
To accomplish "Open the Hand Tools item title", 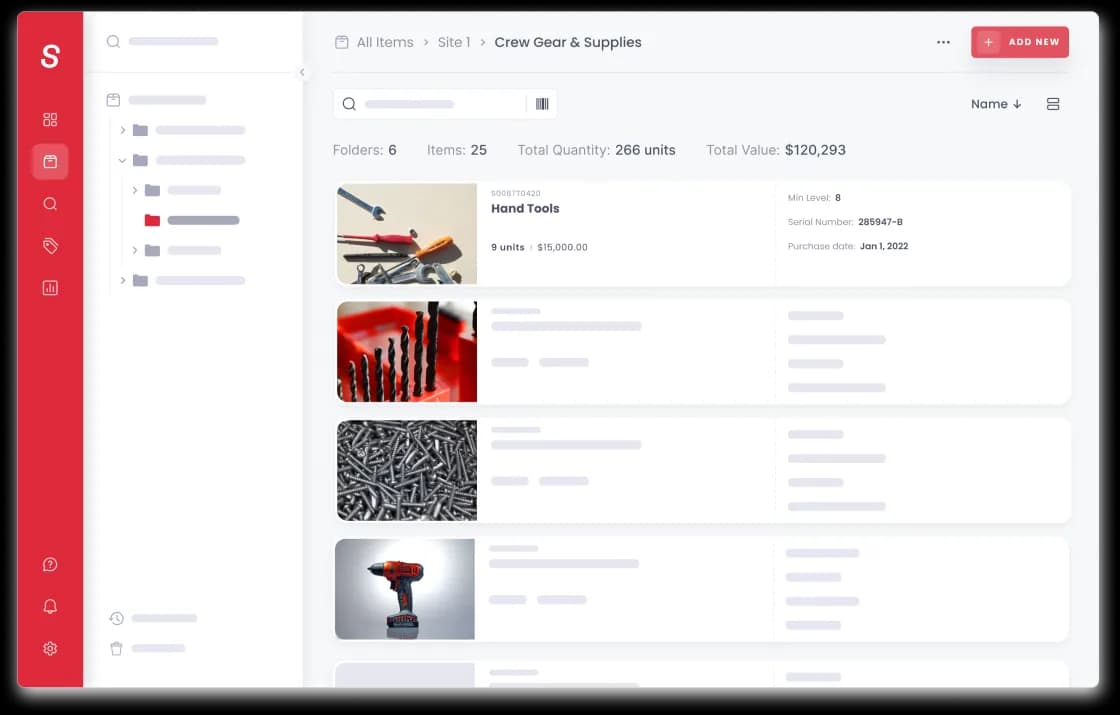I will (525, 209).
